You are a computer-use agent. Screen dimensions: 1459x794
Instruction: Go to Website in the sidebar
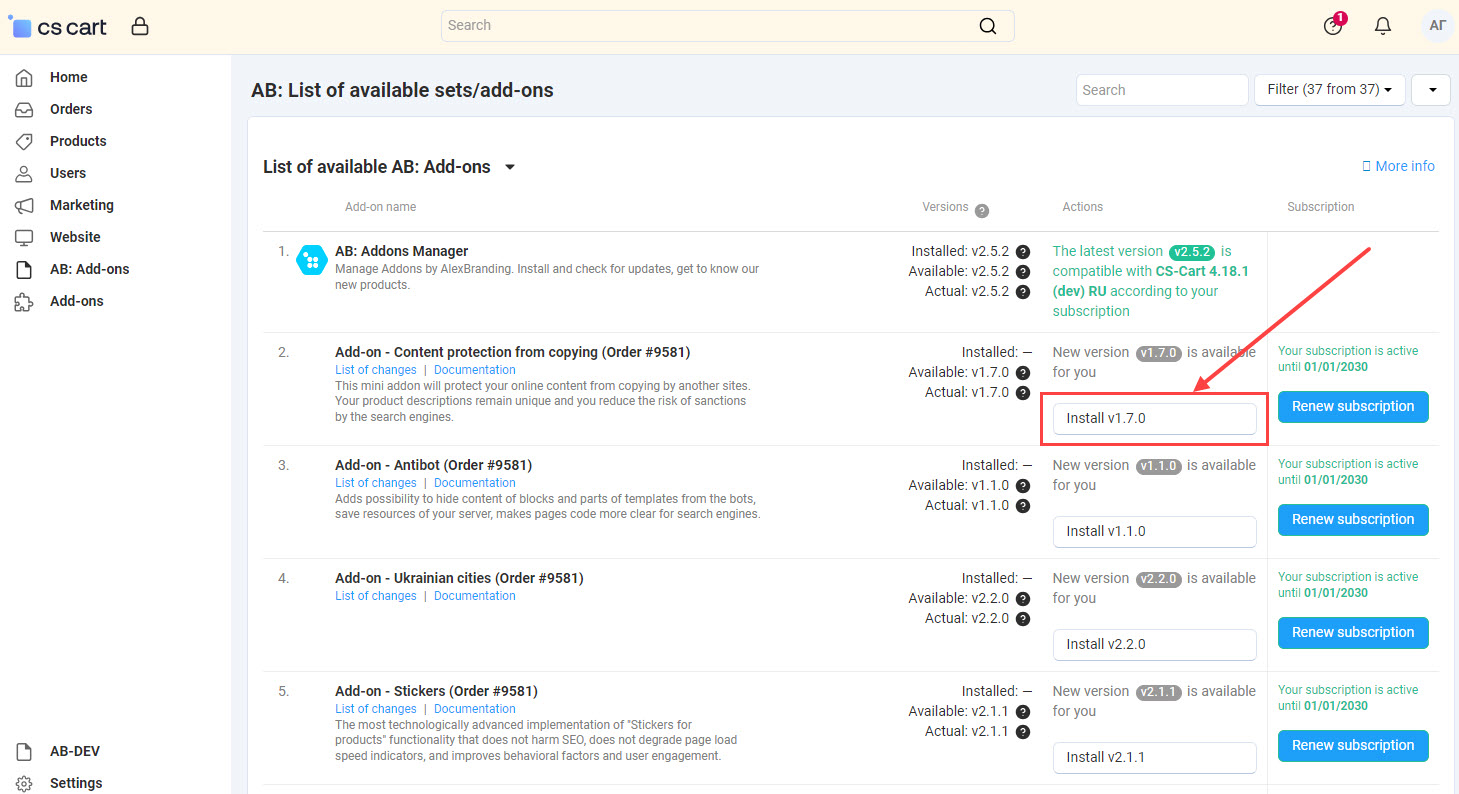pos(75,237)
